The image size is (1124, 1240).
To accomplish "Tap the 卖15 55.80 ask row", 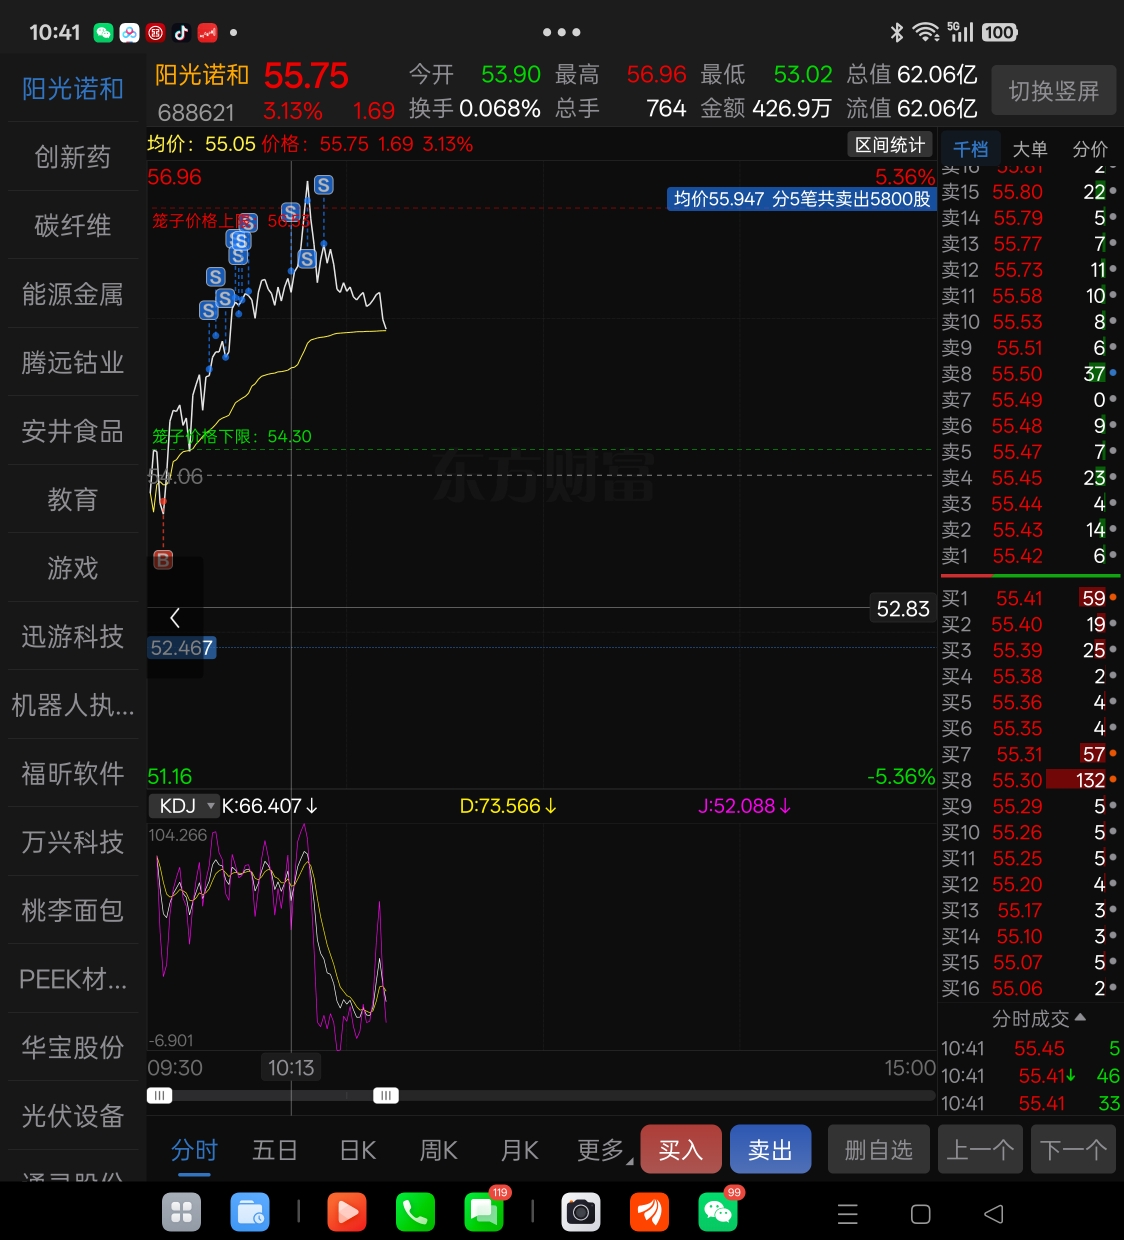I will pos(1029,192).
